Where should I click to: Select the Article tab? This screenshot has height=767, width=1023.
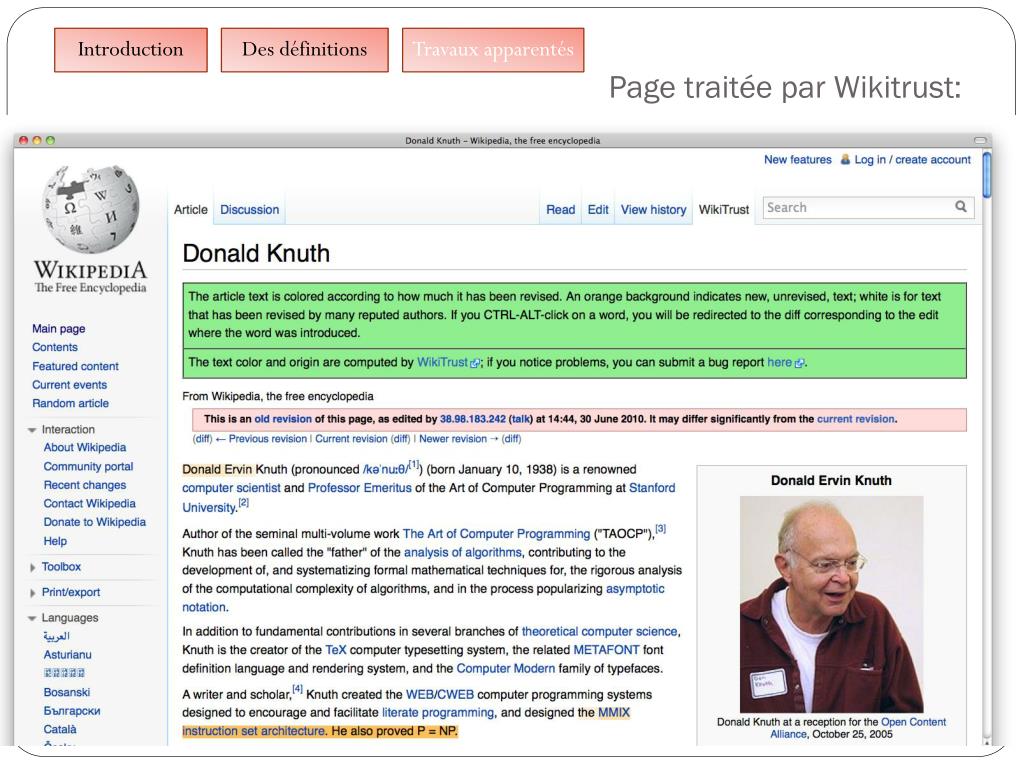tap(191, 209)
